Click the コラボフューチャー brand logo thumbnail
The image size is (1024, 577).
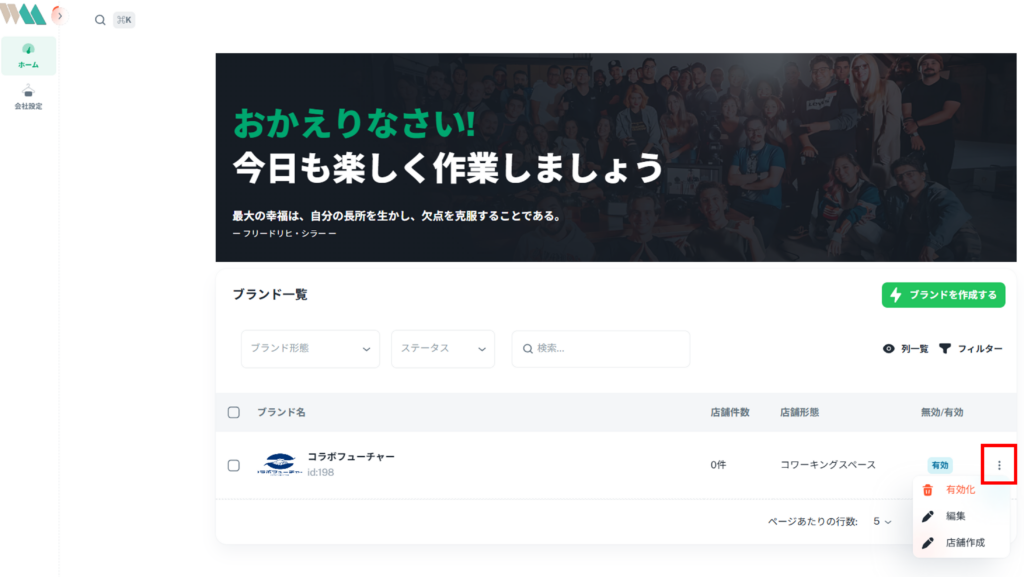tap(280, 464)
